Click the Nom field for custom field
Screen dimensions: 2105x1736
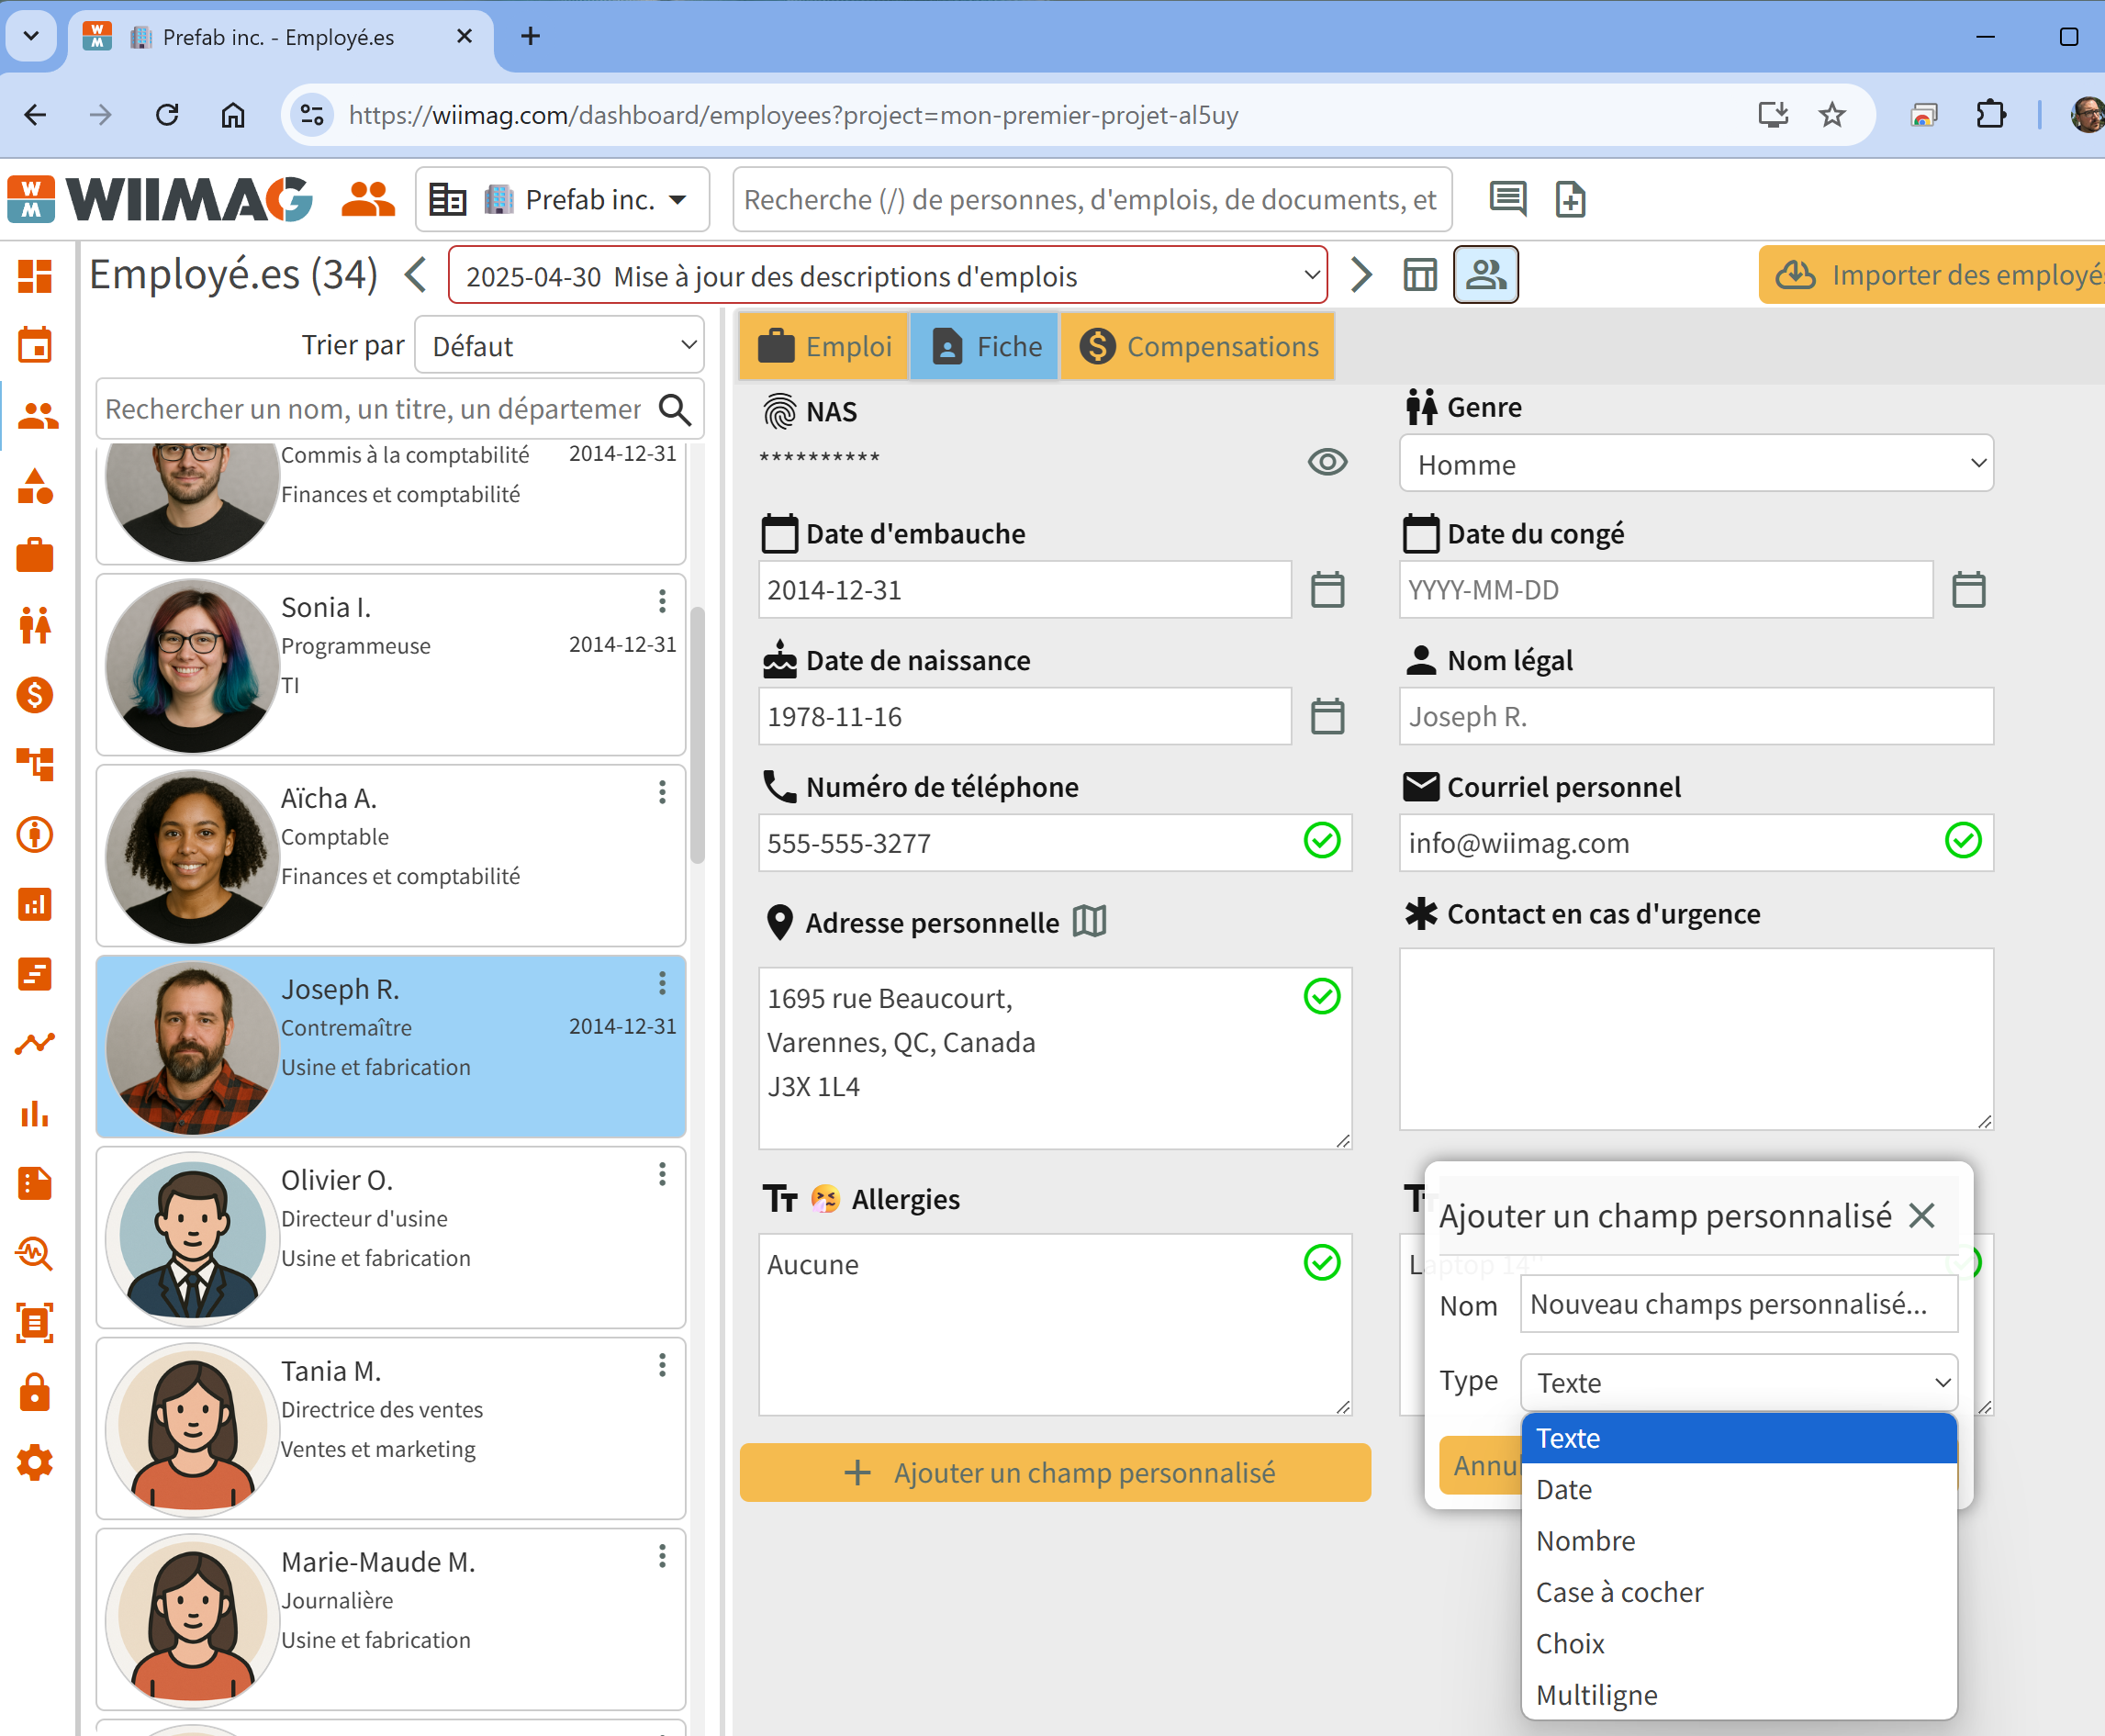tap(1738, 1304)
